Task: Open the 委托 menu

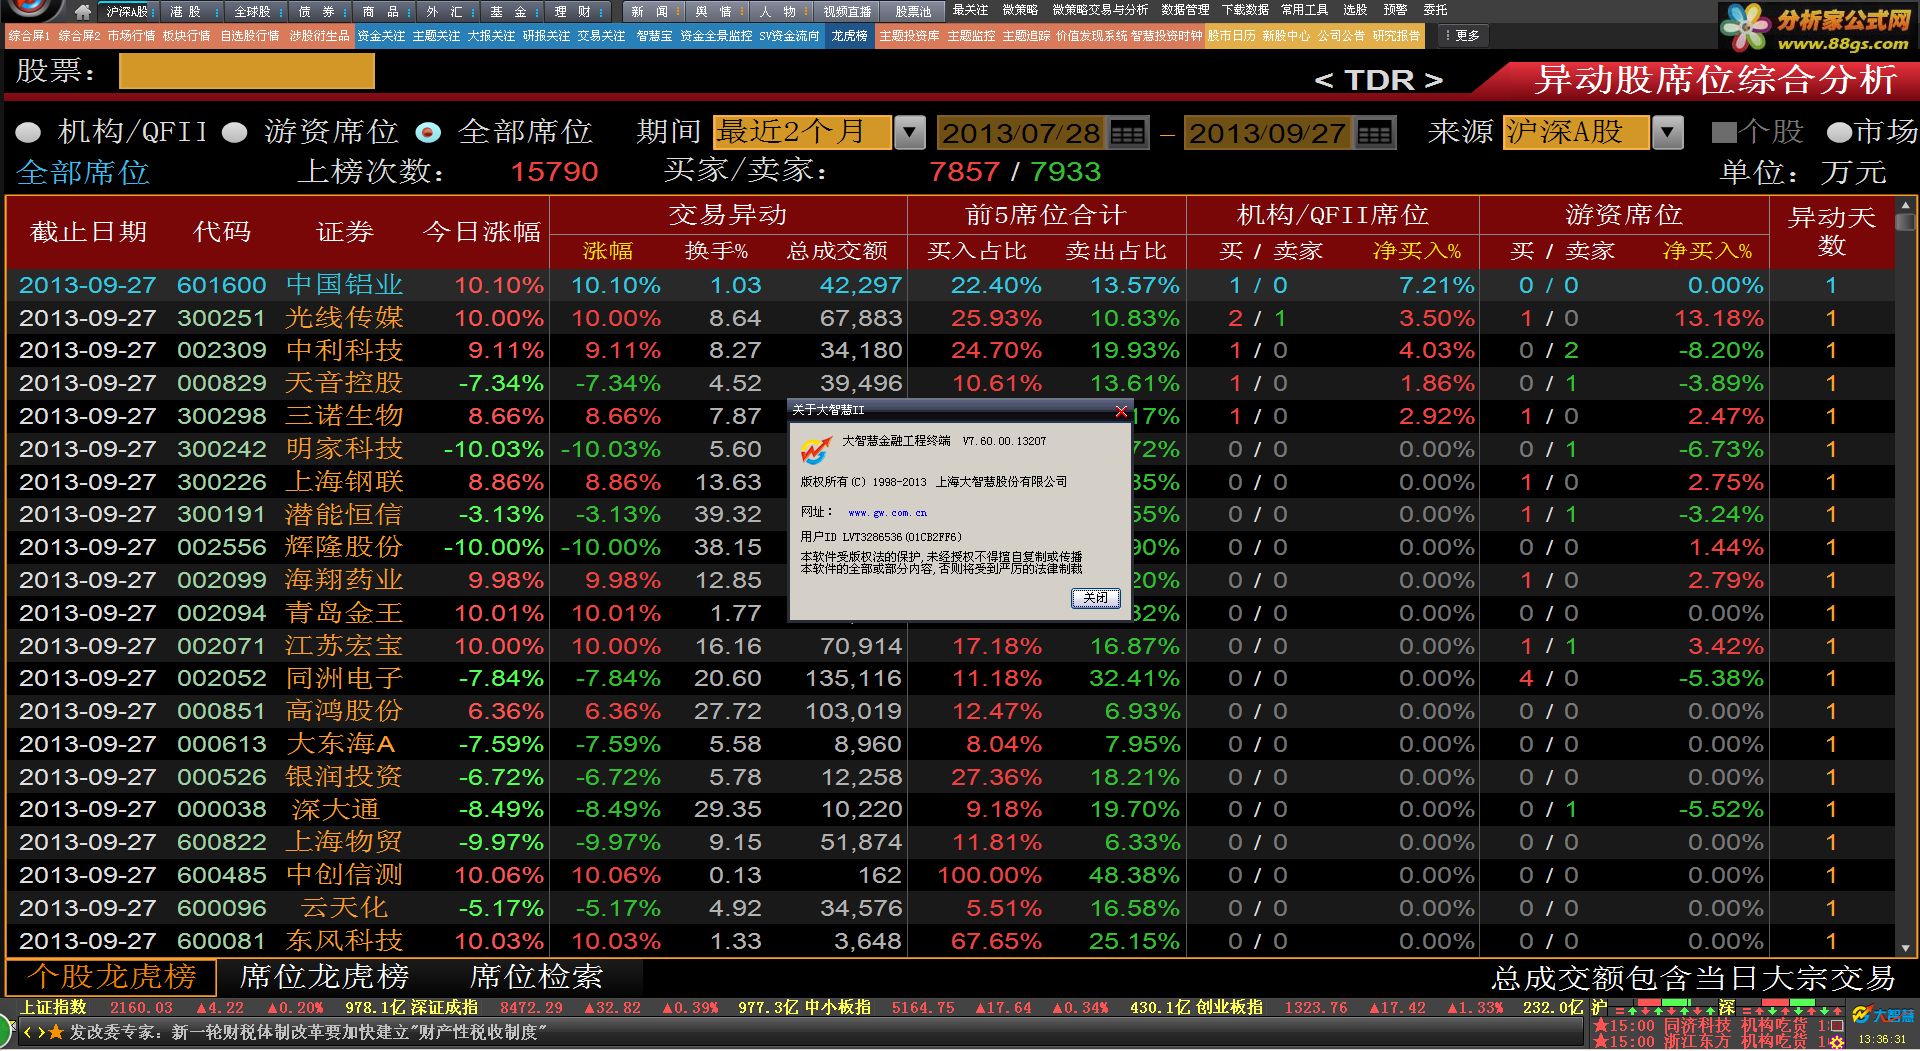Action: pos(1435,10)
